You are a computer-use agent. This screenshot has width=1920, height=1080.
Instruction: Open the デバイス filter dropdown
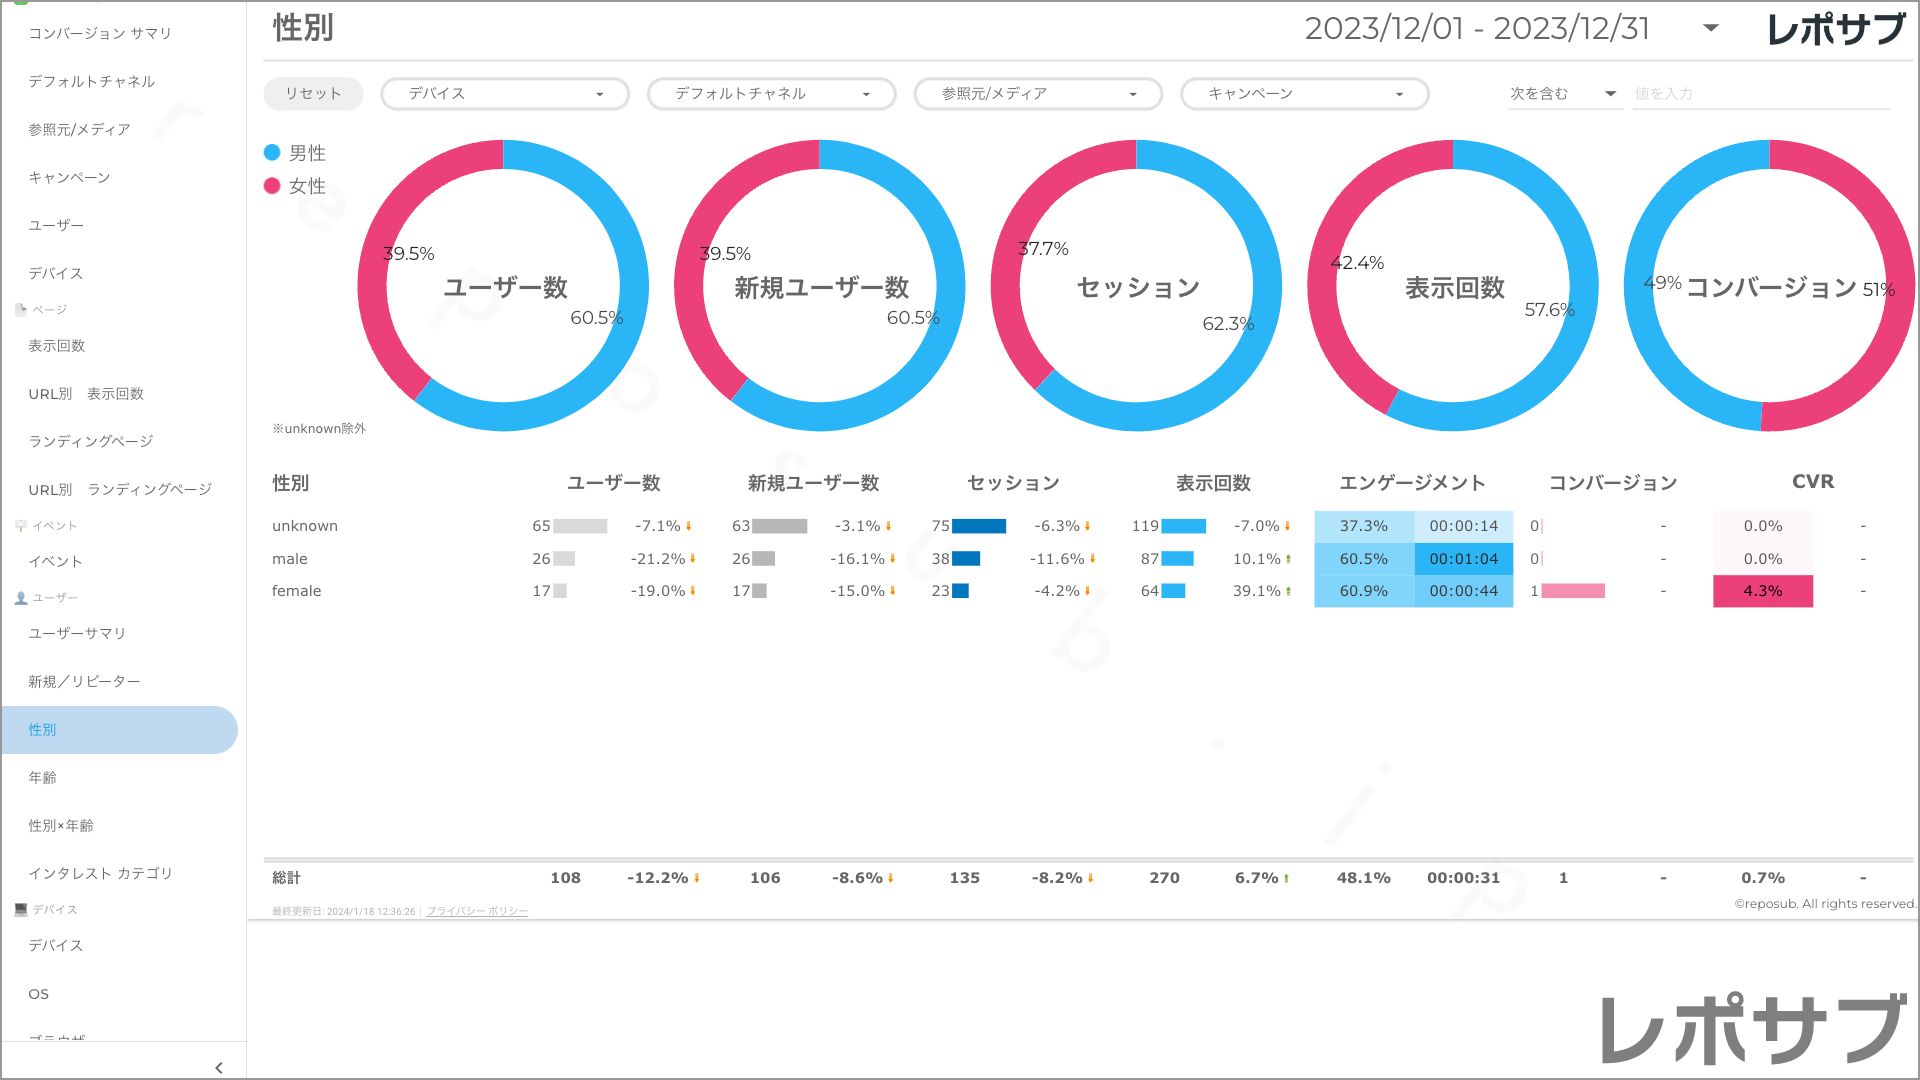[x=505, y=94]
